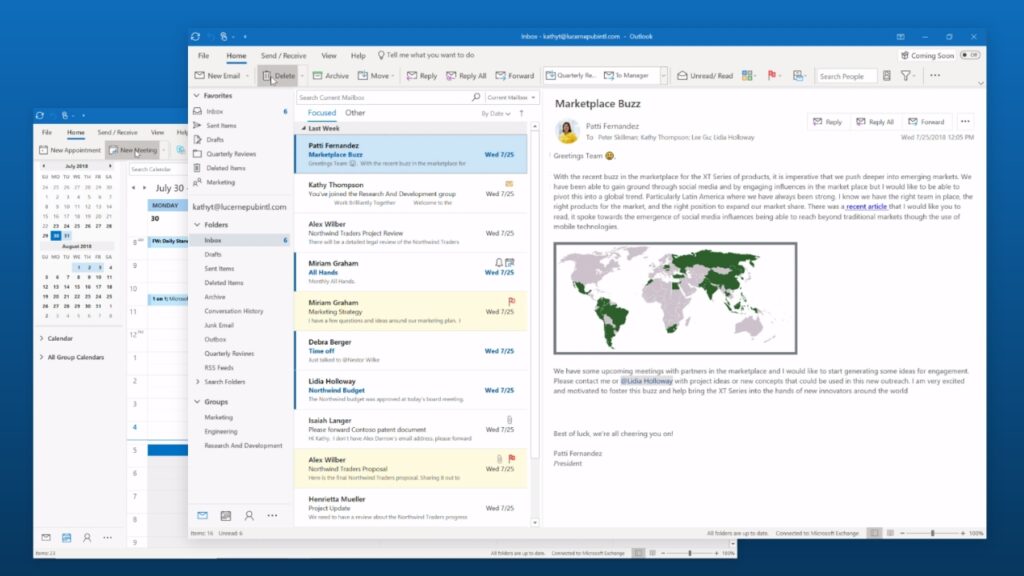Collapse the Favorites section
1024x576 pixels.
pos(197,95)
